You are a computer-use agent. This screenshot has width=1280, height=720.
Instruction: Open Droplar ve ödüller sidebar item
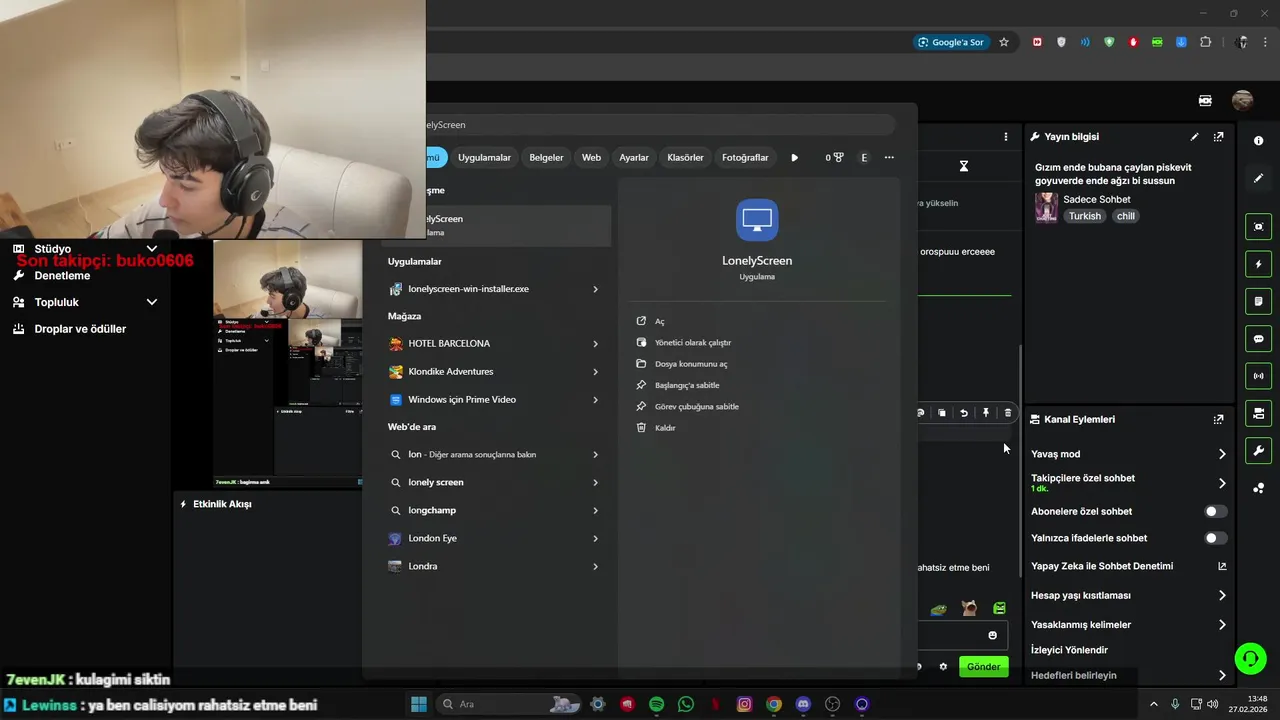pos(80,329)
